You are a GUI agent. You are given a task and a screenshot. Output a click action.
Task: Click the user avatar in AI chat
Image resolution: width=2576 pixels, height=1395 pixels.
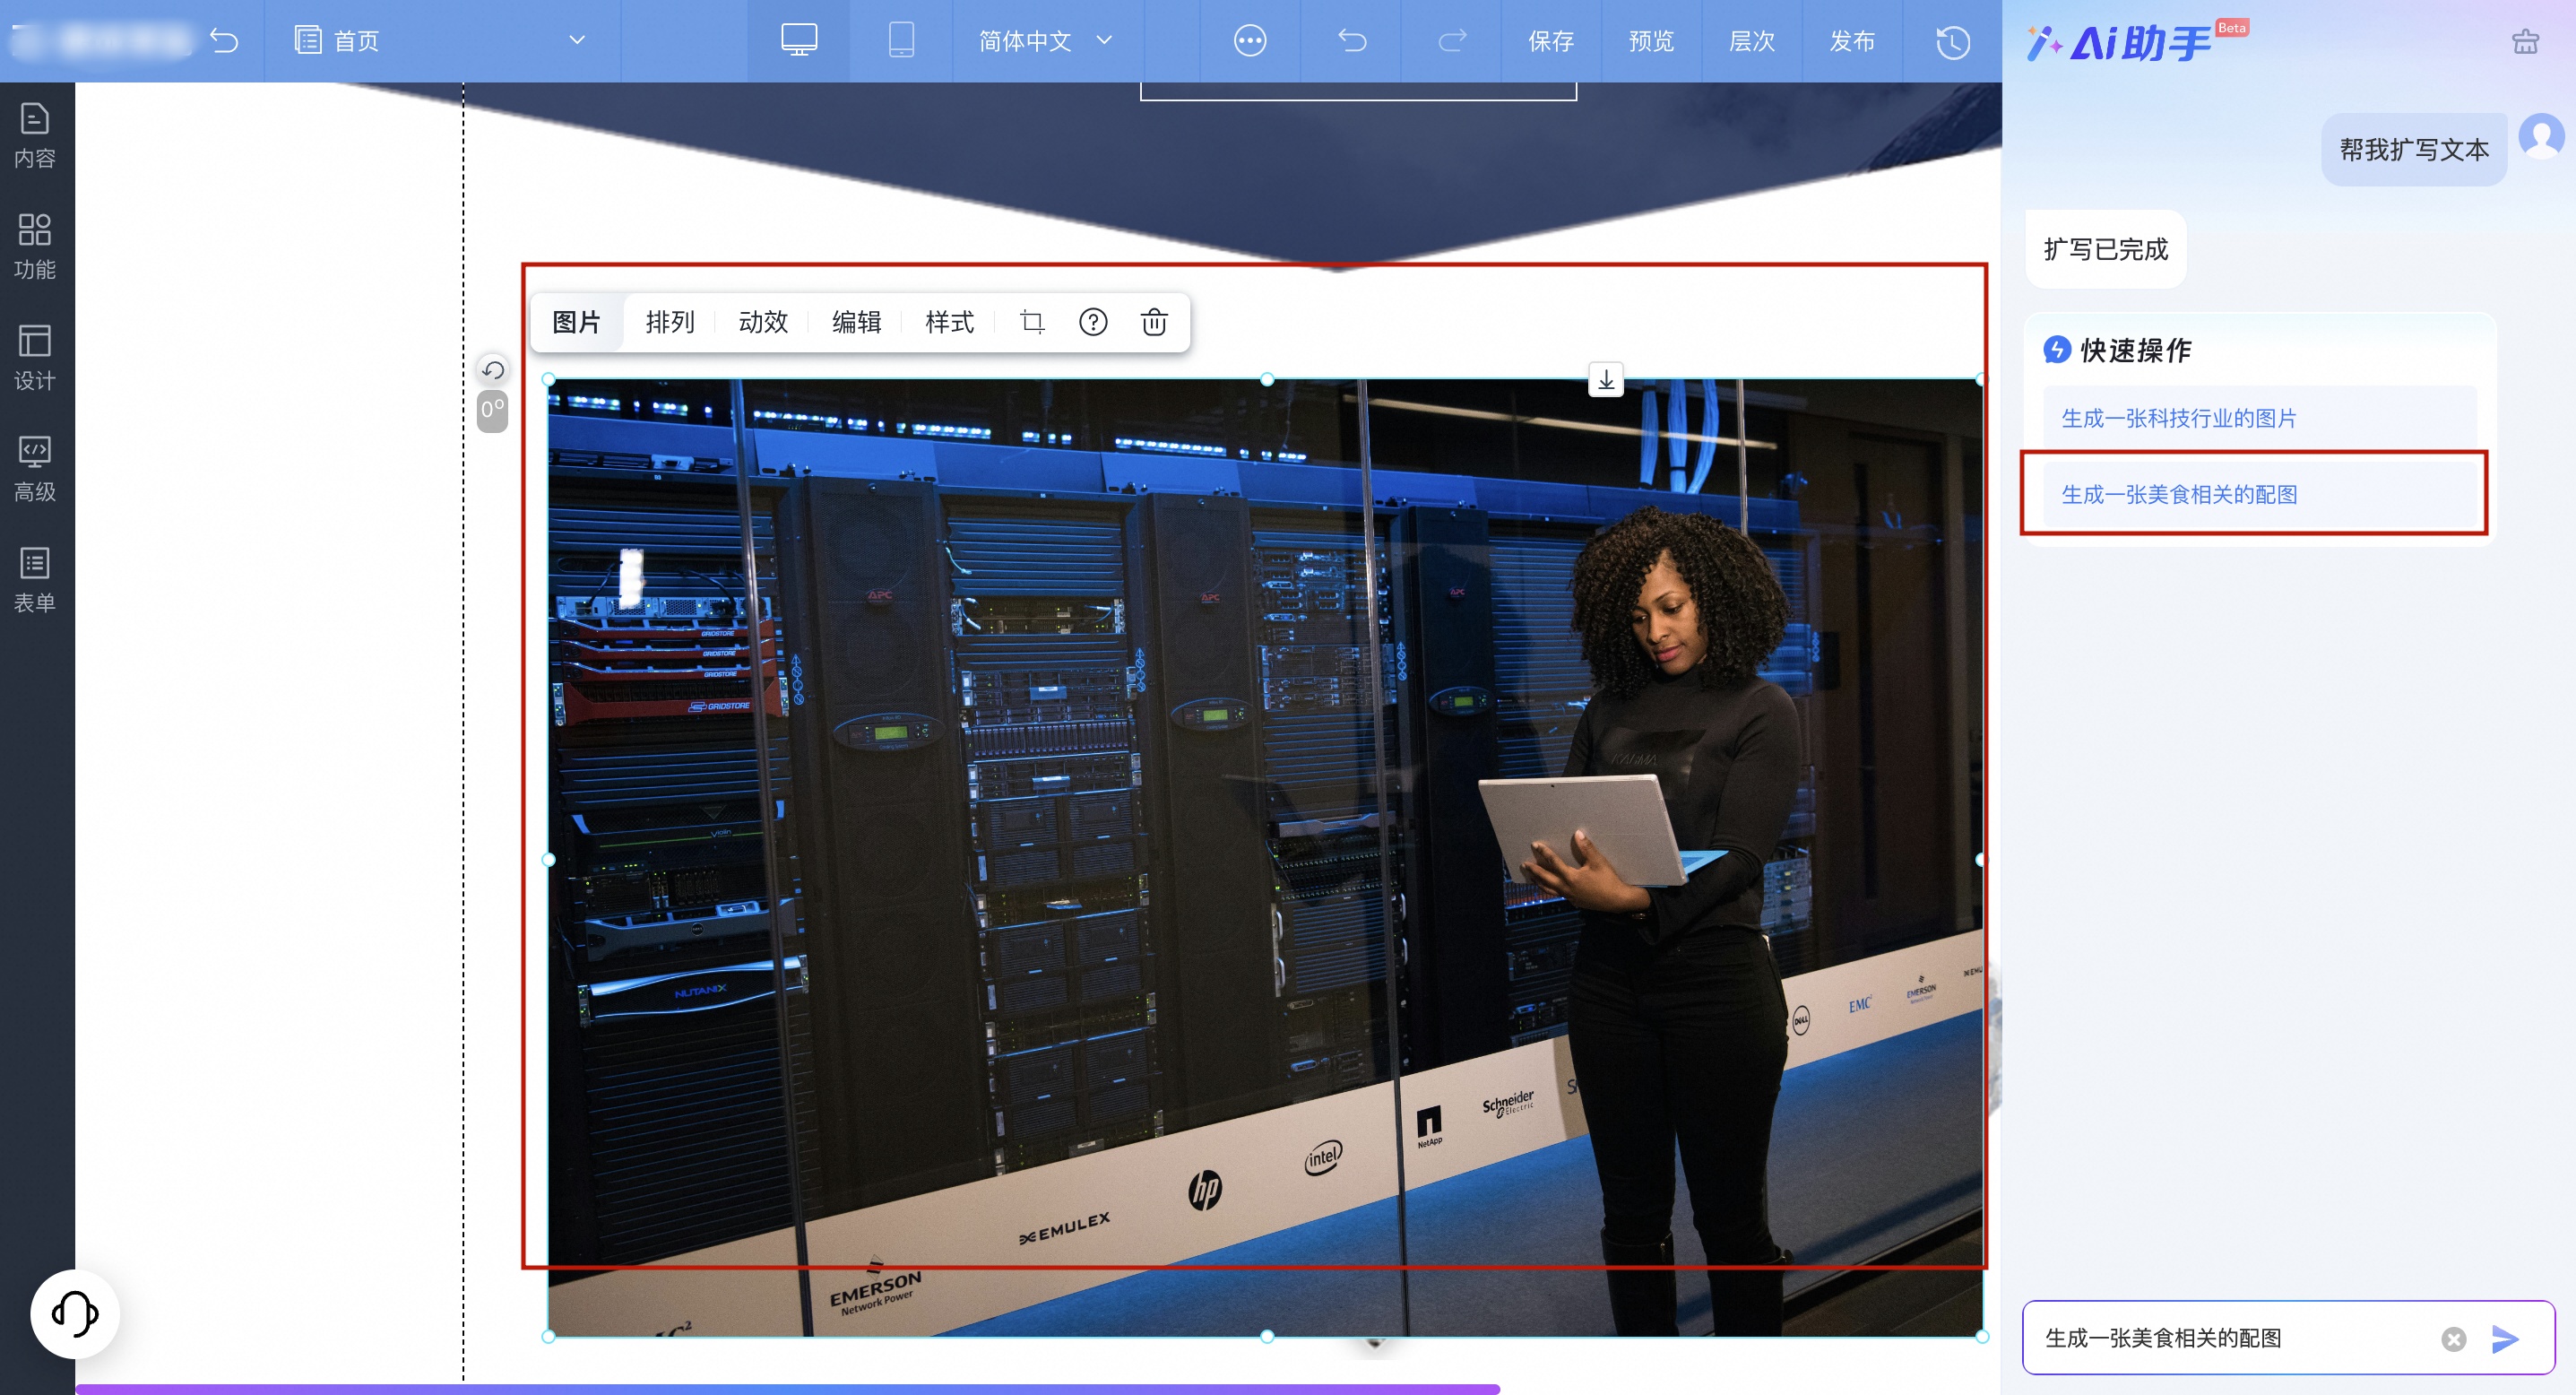point(2542,136)
